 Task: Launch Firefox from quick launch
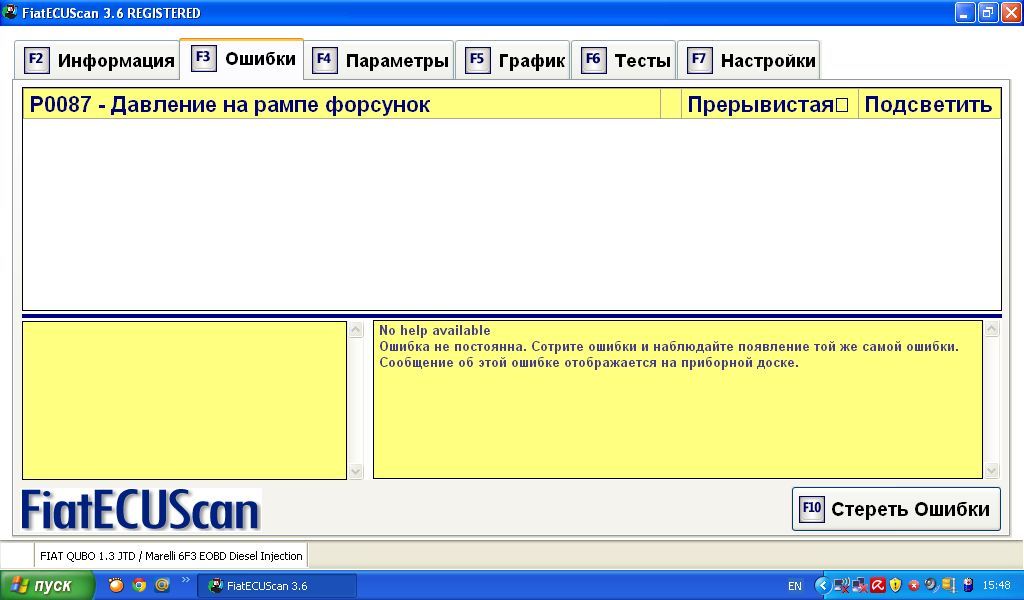click(116, 586)
